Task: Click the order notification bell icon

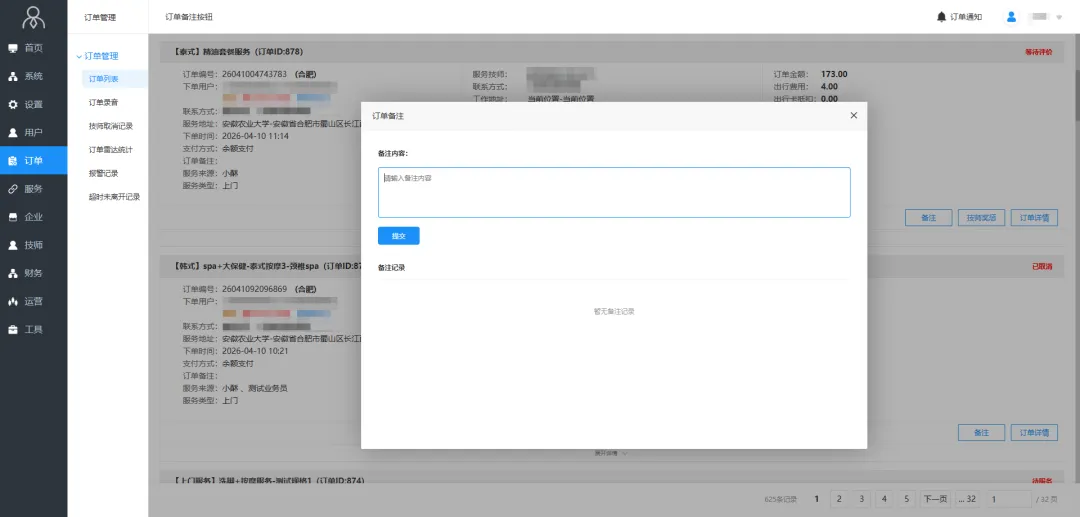Action: (x=941, y=17)
